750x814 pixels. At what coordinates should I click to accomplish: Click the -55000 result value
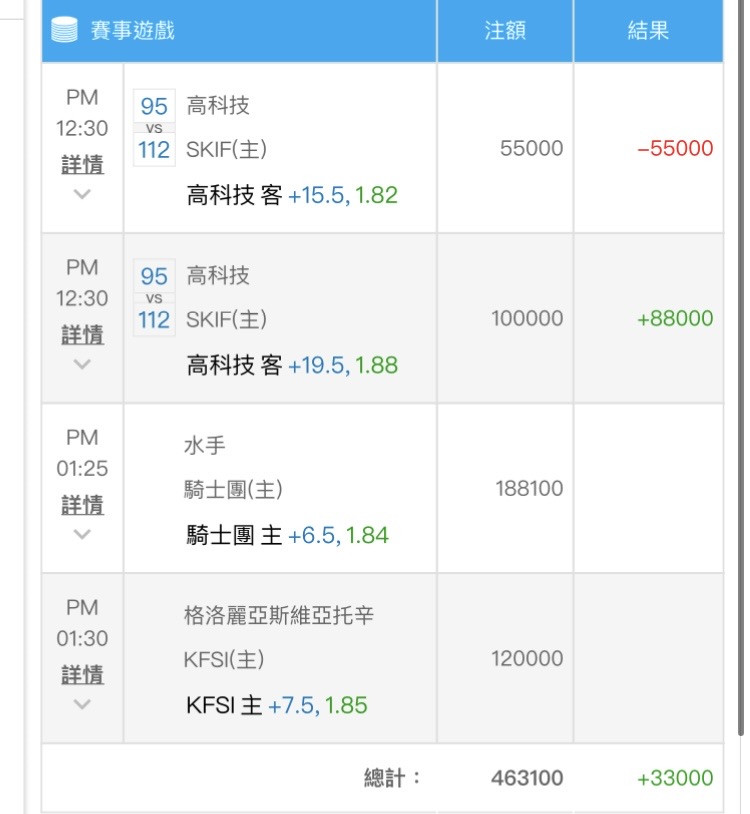[675, 148]
